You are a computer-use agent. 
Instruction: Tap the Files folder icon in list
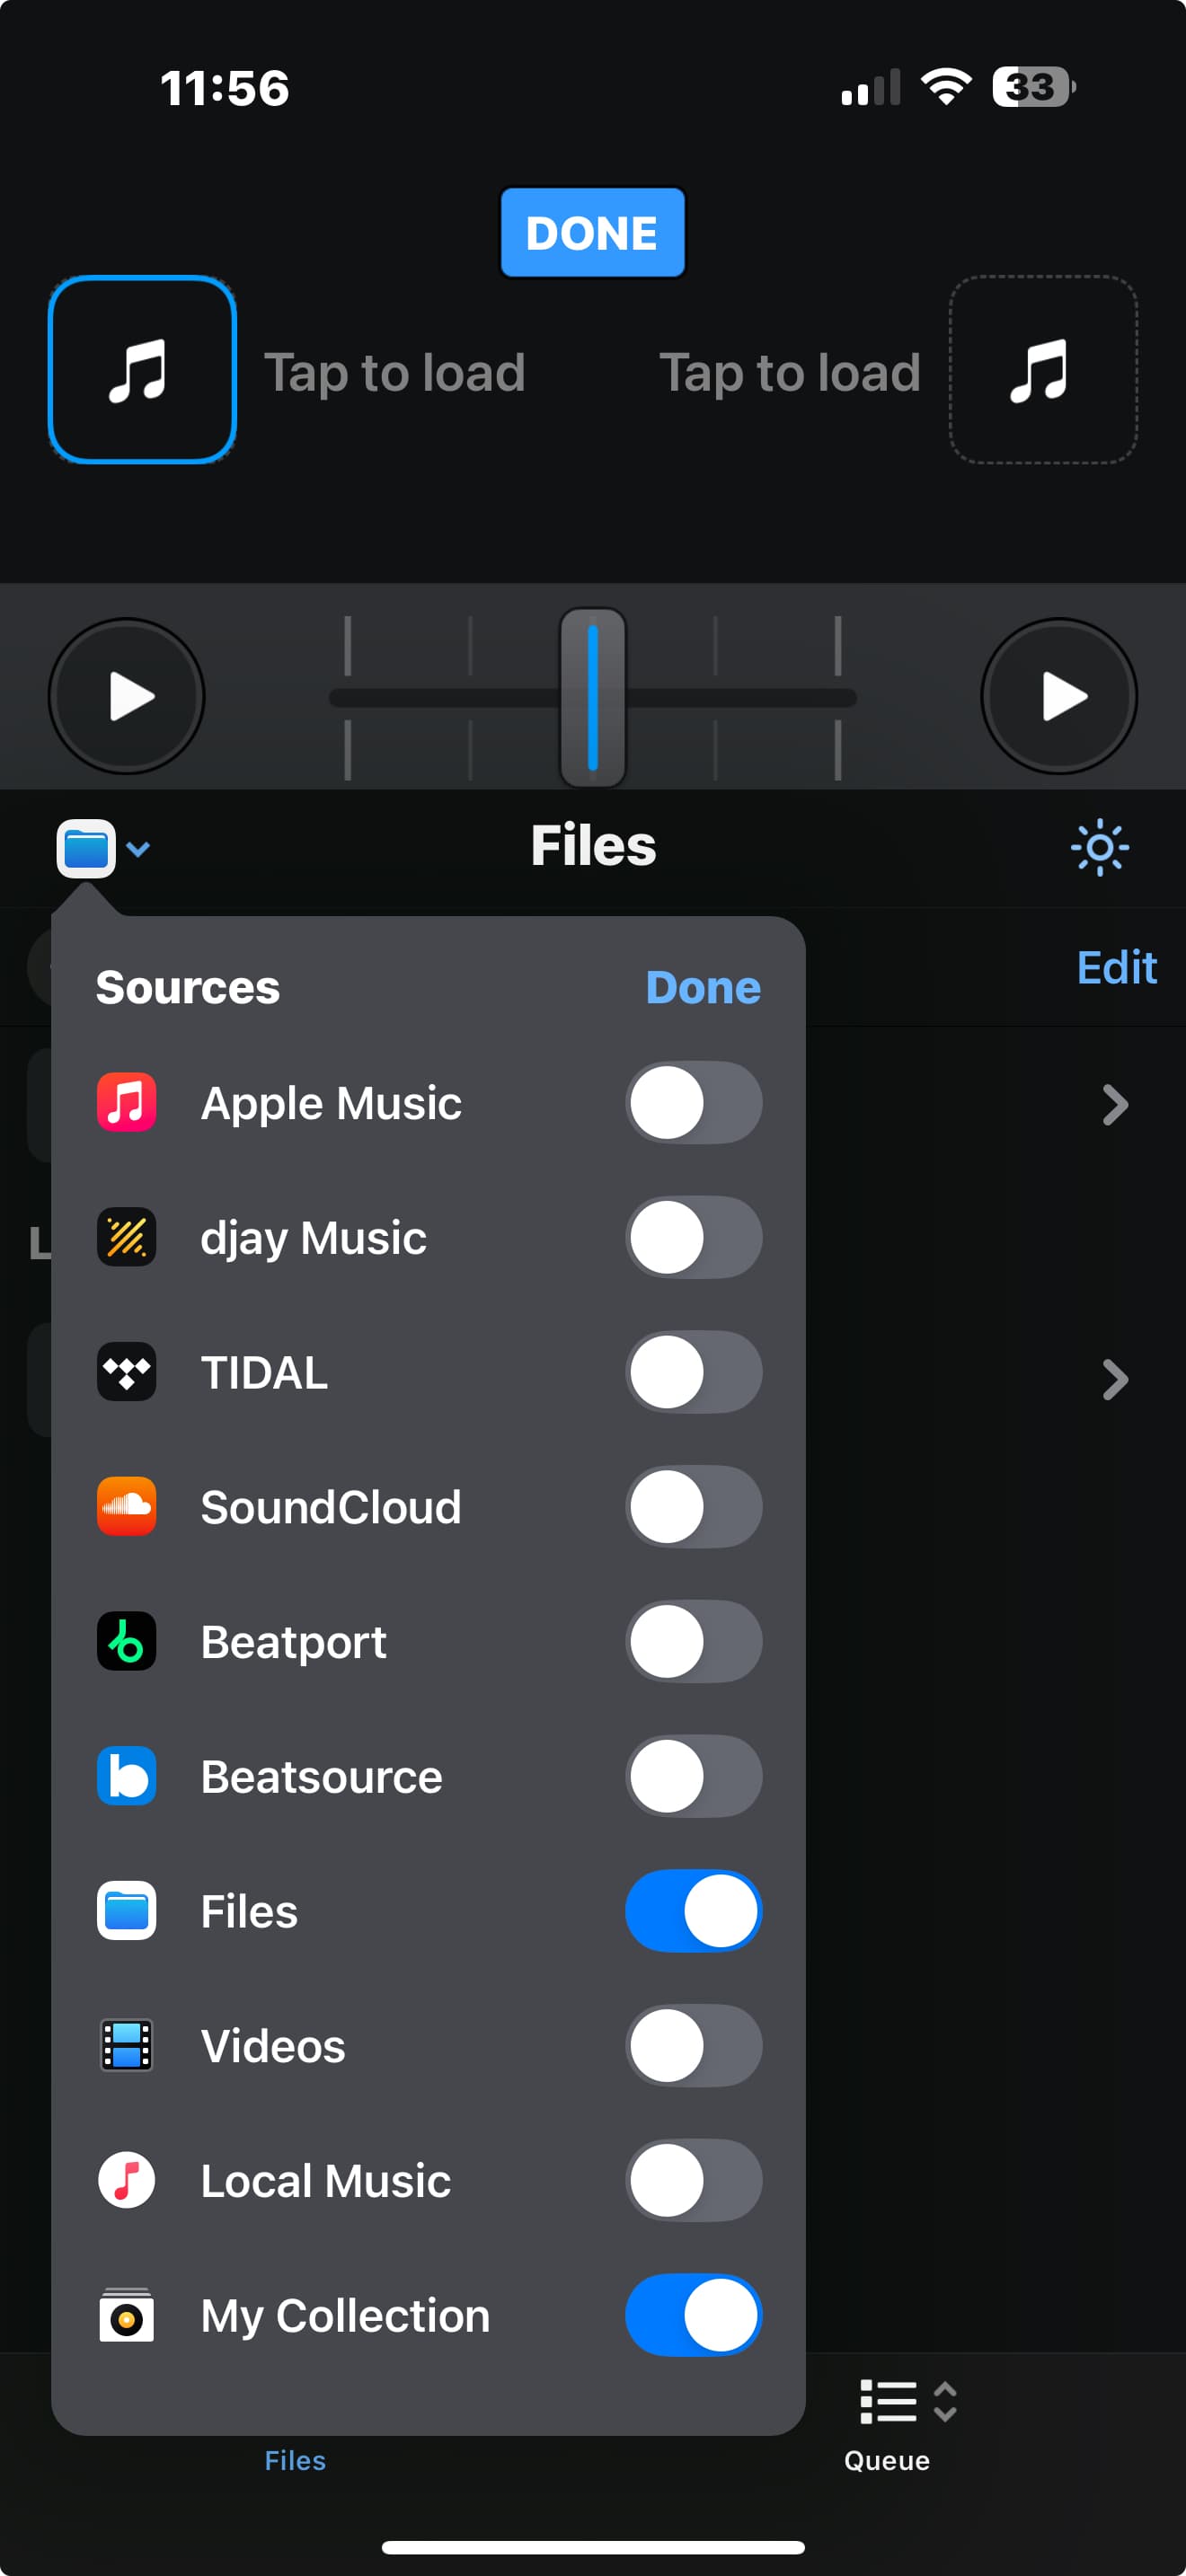(126, 1911)
